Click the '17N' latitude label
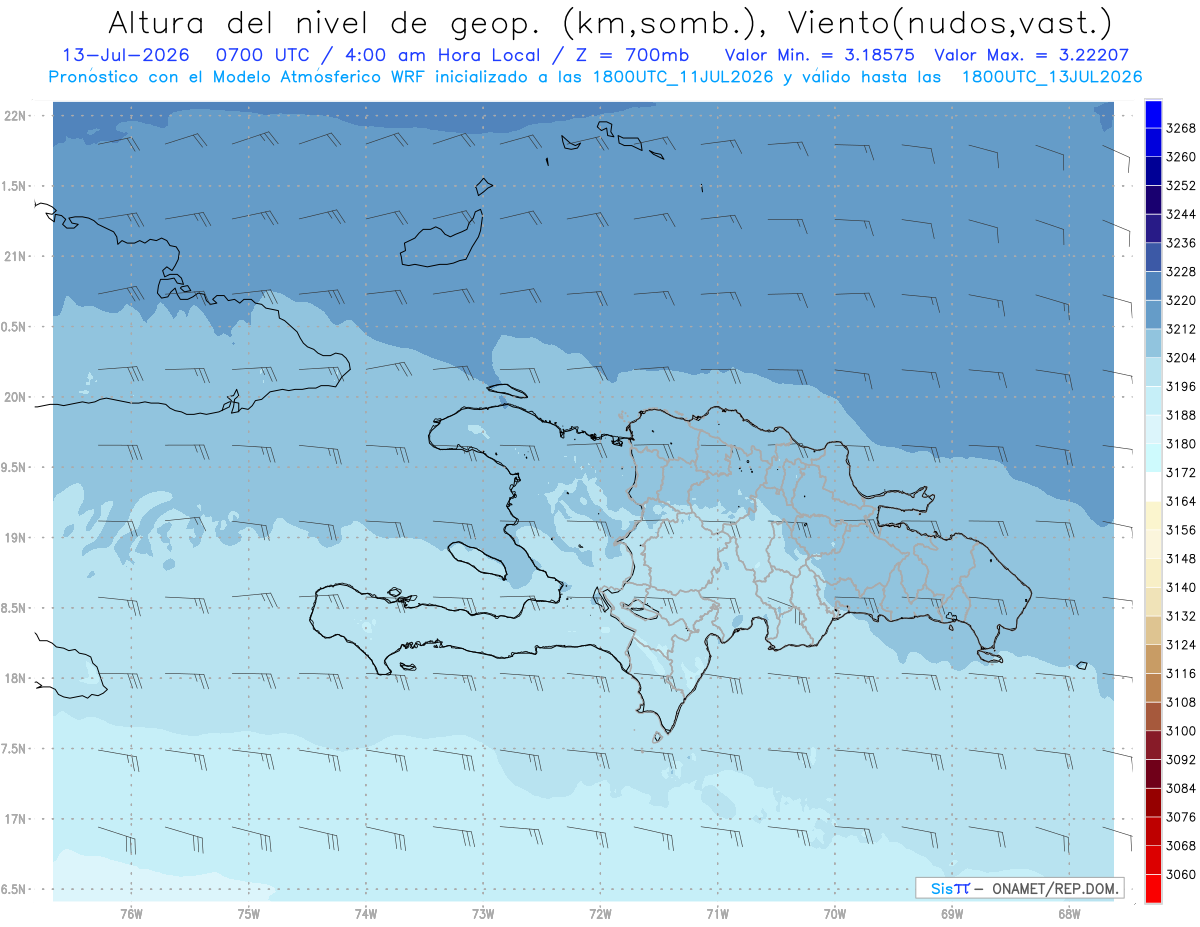The image size is (1200, 927). 14,819
